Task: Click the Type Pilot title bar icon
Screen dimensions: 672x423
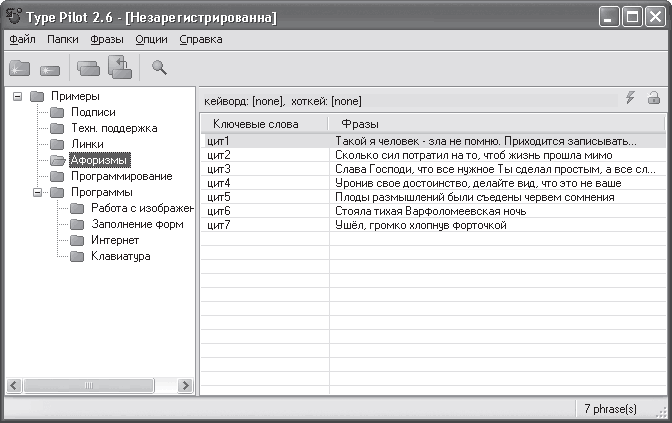Action: (x=14, y=16)
